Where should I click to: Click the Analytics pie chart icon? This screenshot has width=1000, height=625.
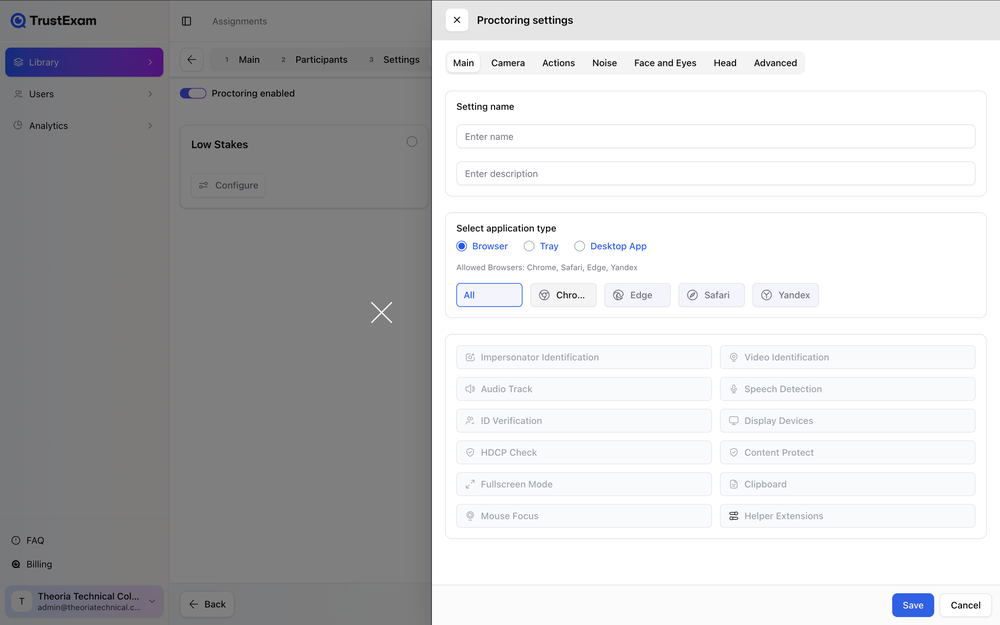18,125
